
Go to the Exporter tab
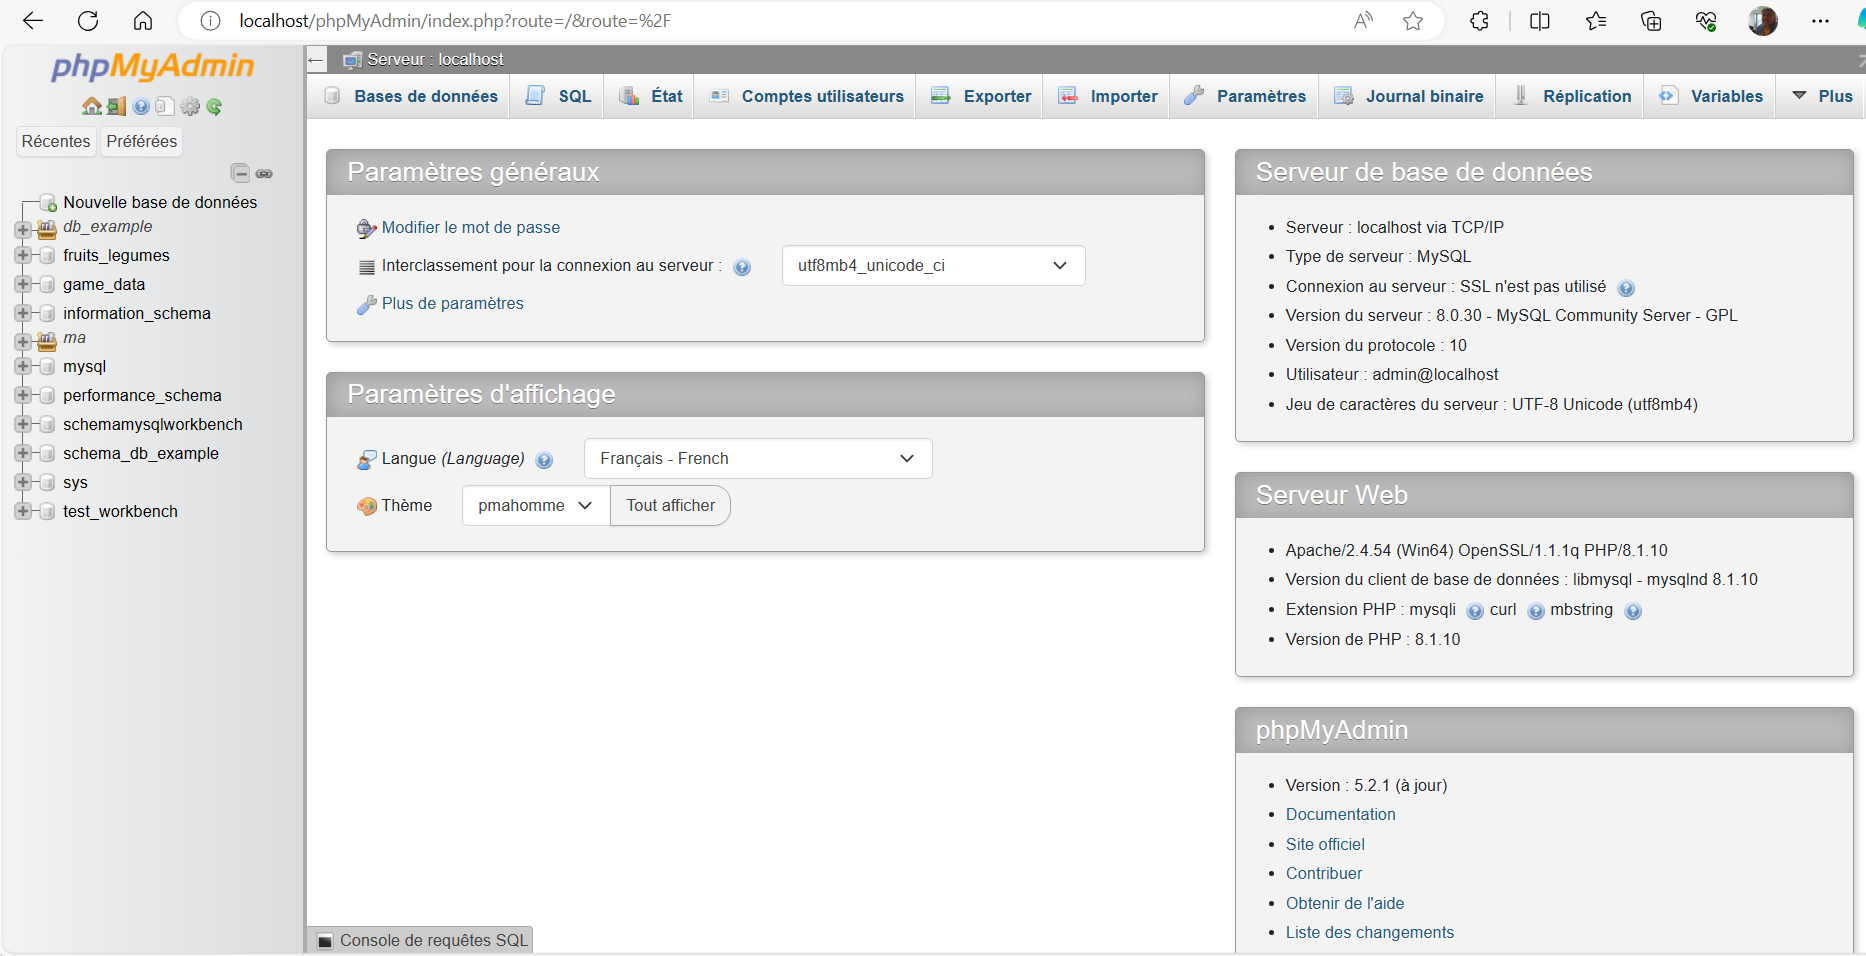point(981,96)
